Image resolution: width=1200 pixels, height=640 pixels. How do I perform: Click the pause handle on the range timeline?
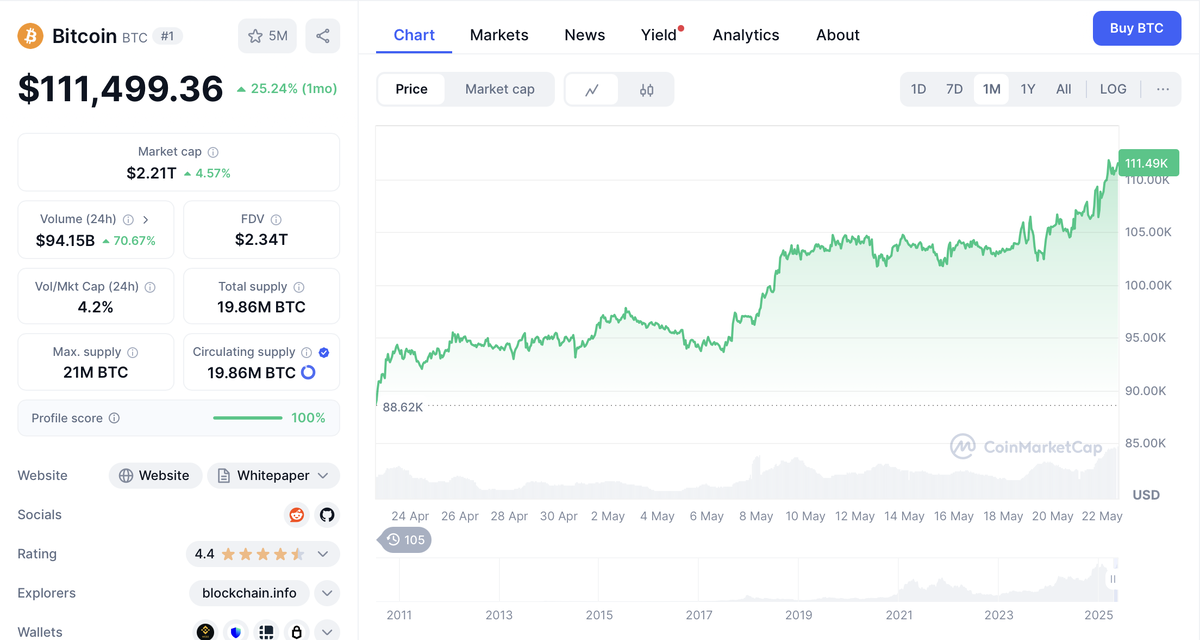point(1112,579)
